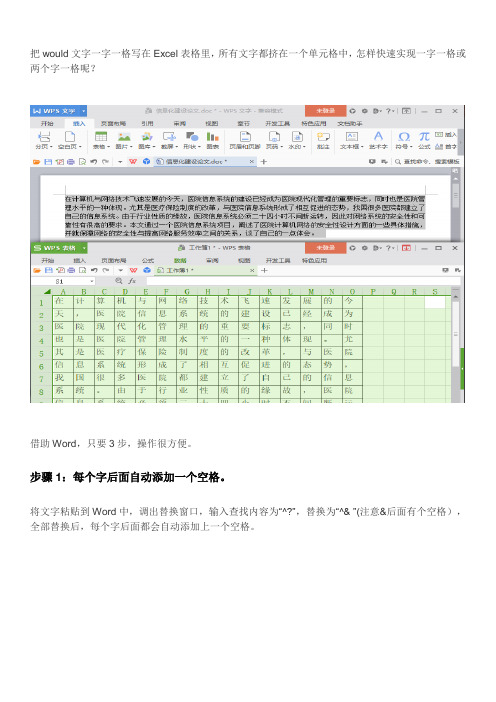Screen dimensions: 496x702
Task: Click Undo in the WPS Spreadsheet toolbar
Action: click(x=94, y=270)
